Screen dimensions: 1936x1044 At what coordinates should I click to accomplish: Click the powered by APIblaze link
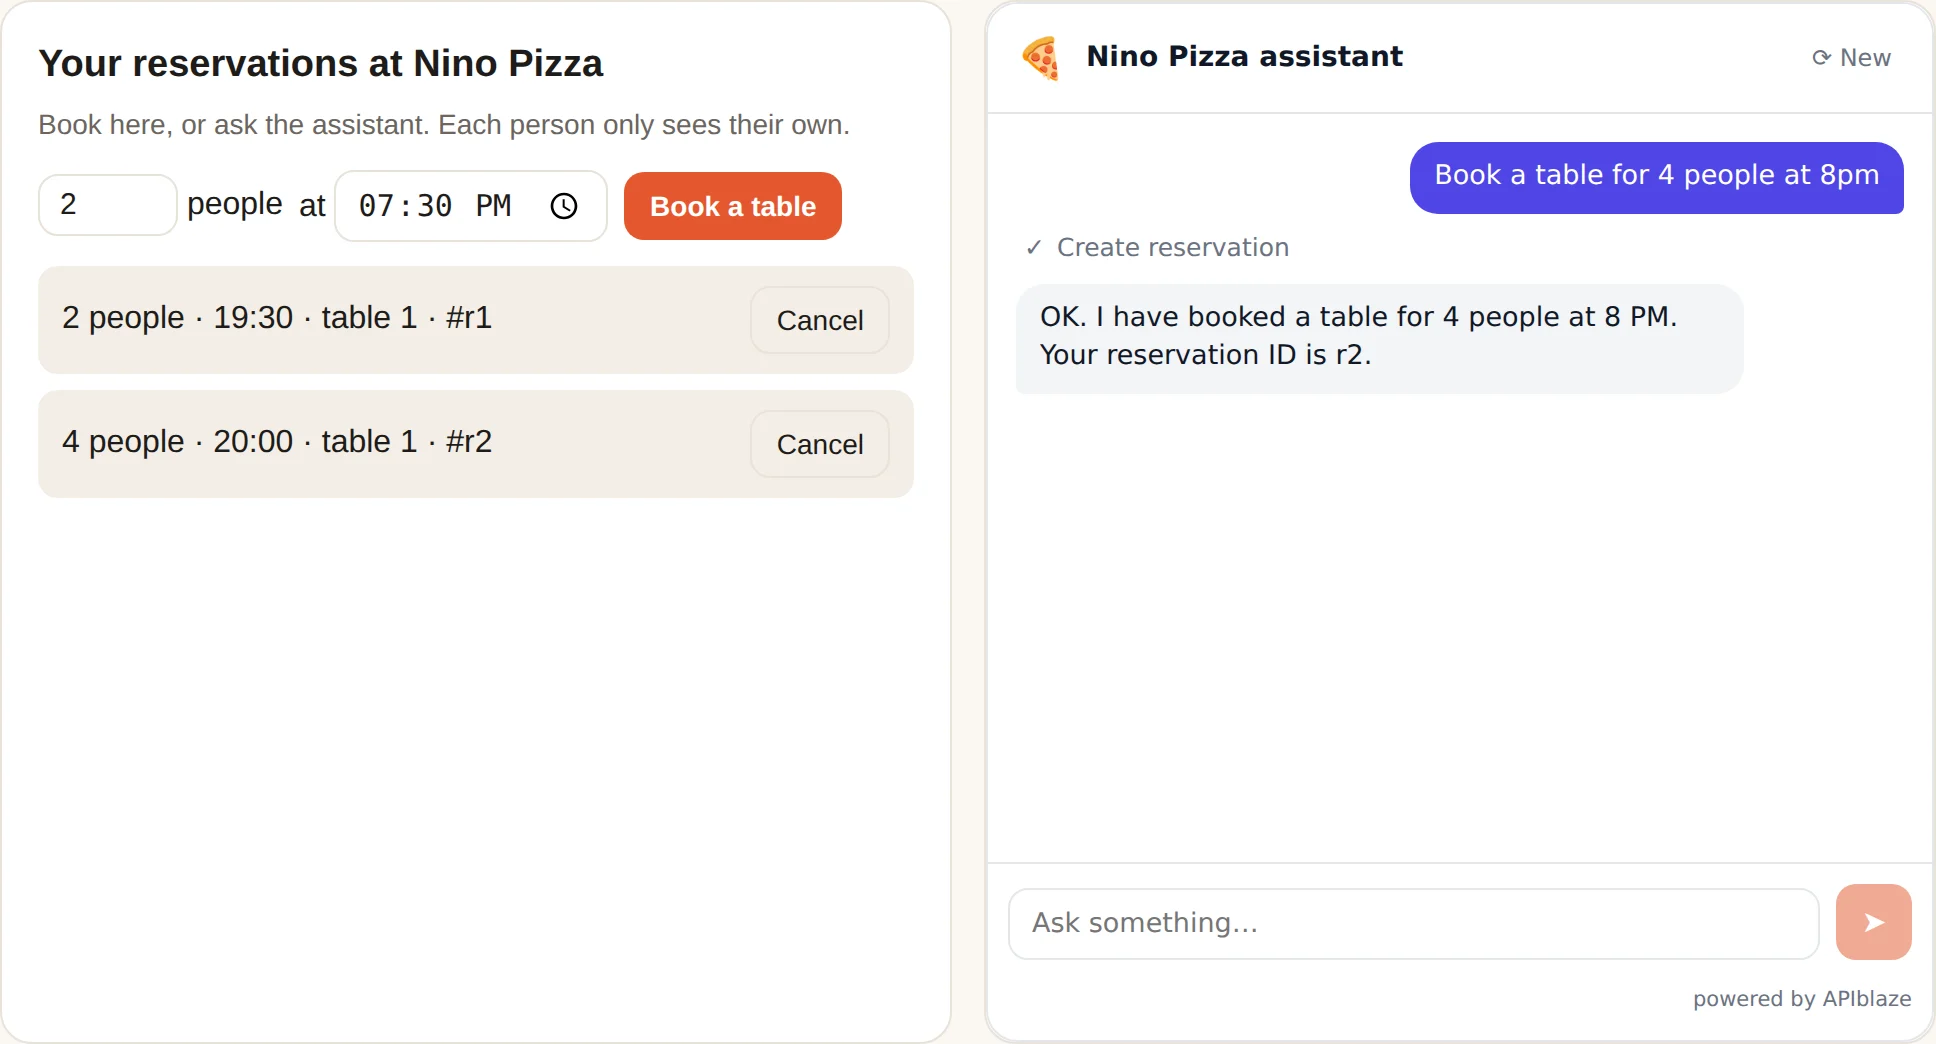click(x=1802, y=998)
